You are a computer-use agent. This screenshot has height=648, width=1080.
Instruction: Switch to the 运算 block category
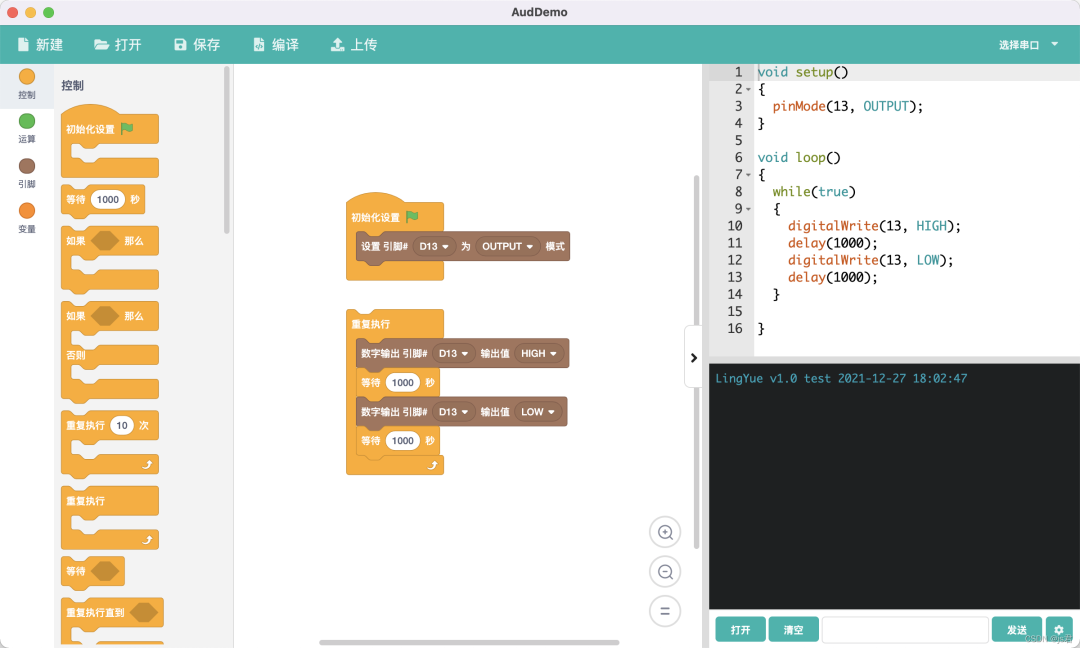(x=26, y=120)
